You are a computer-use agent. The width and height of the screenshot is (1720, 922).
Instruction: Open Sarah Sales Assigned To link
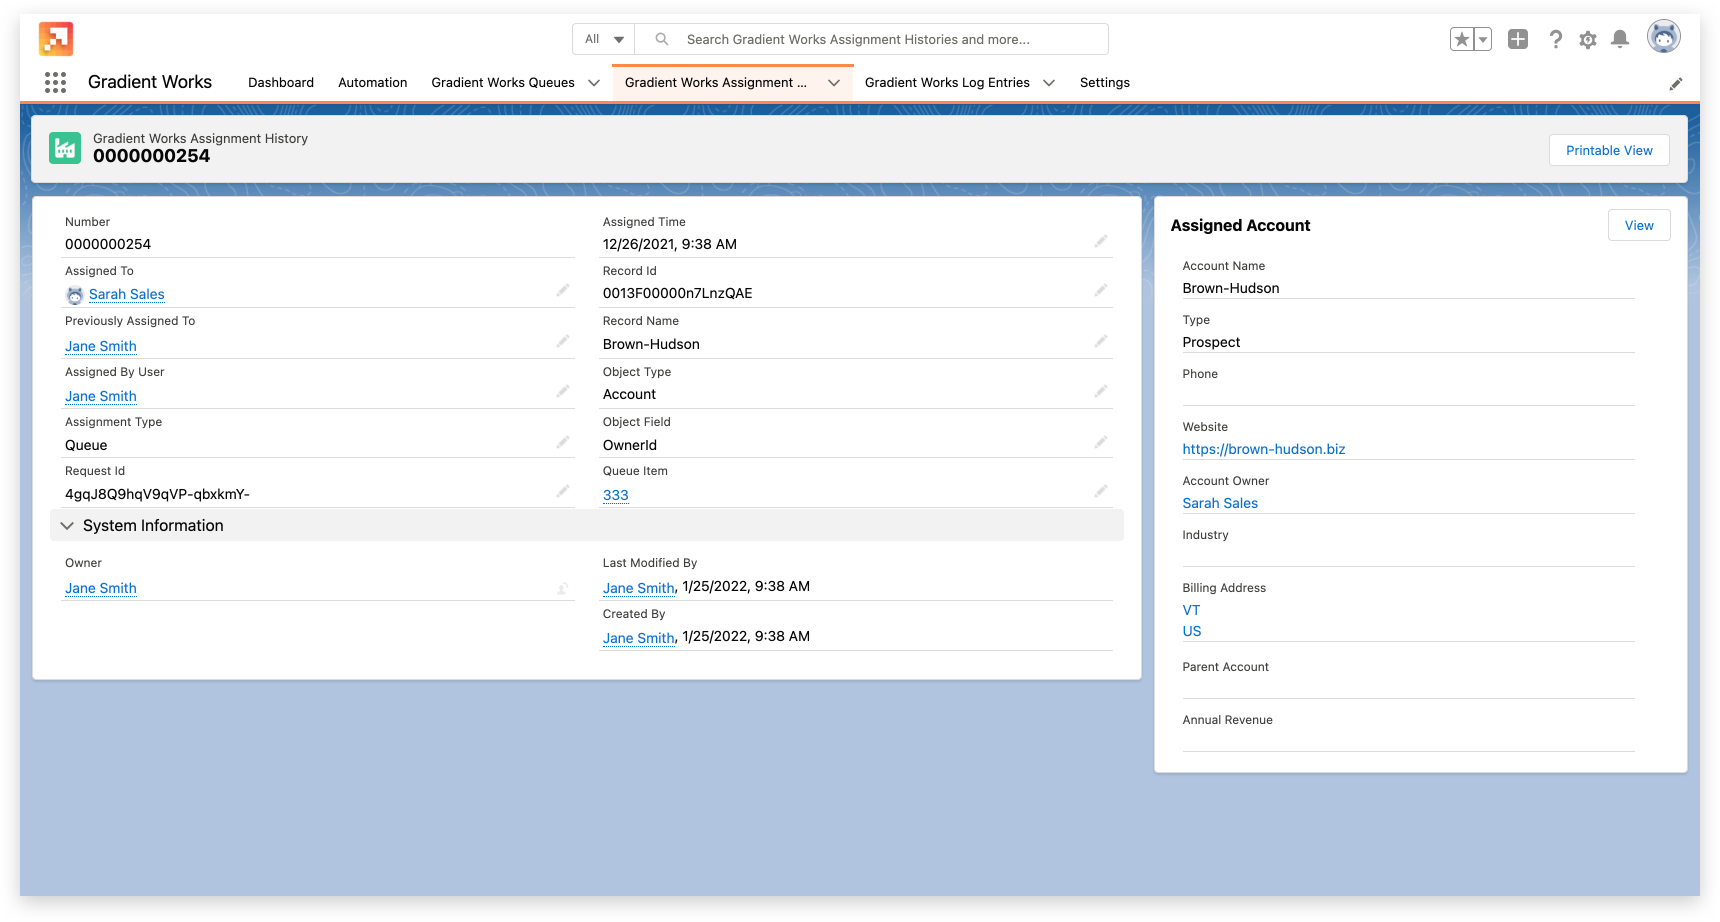(127, 294)
